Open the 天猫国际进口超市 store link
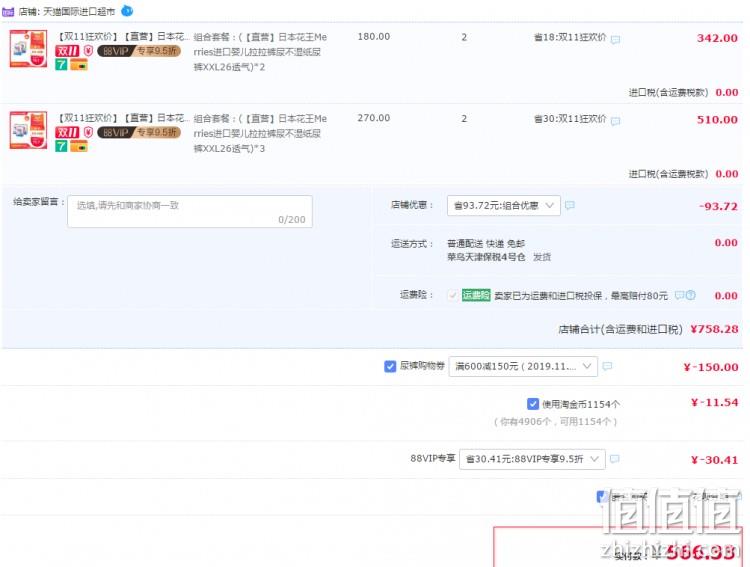The width and height of the screenshot is (750, 567). (x=79, y=11)
